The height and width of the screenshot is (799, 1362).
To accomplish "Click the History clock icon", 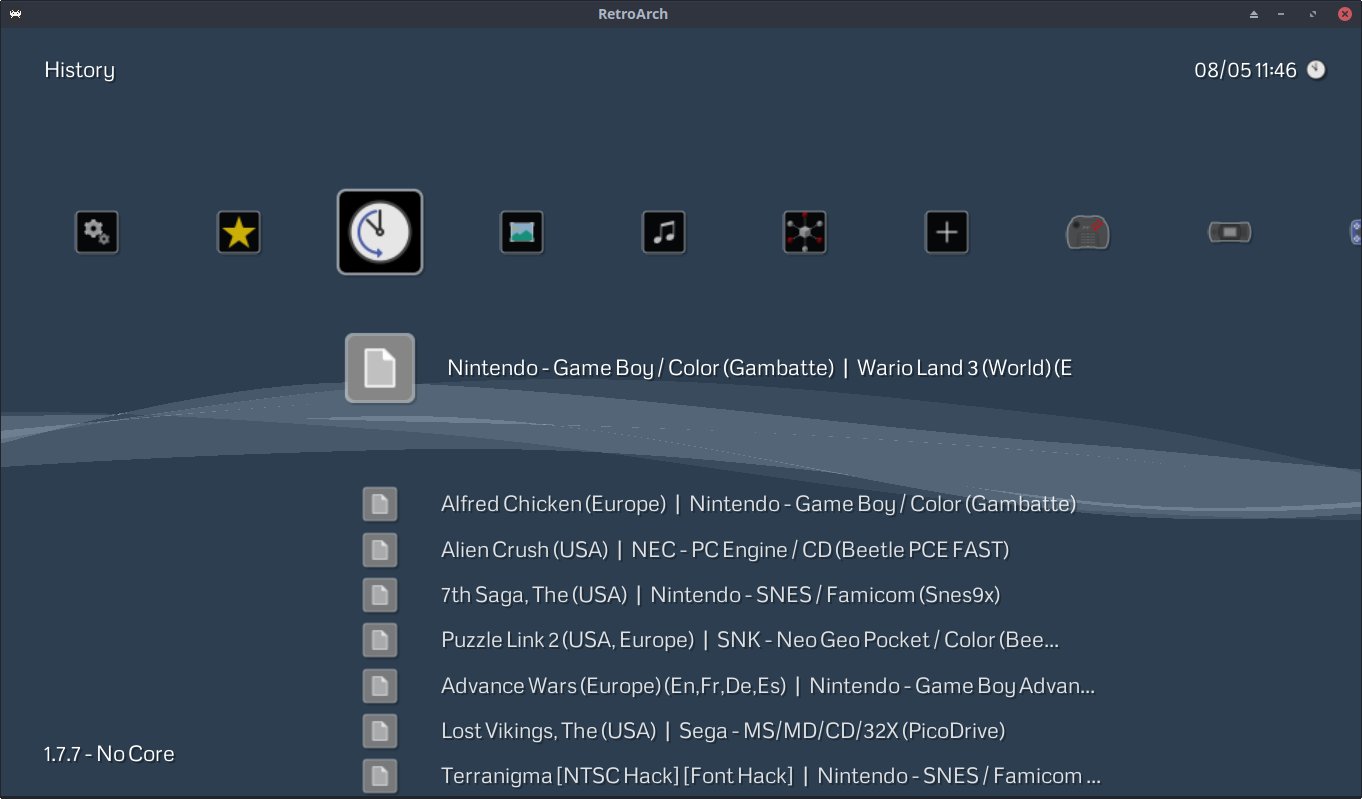I will point(380,232).
